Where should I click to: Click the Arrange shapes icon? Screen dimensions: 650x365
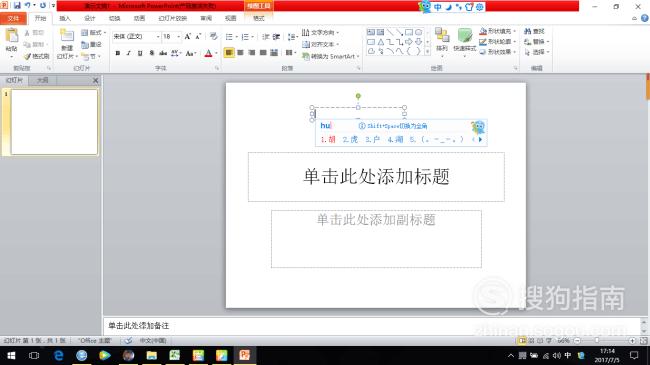pyautogui.click(x=442, y=36)
